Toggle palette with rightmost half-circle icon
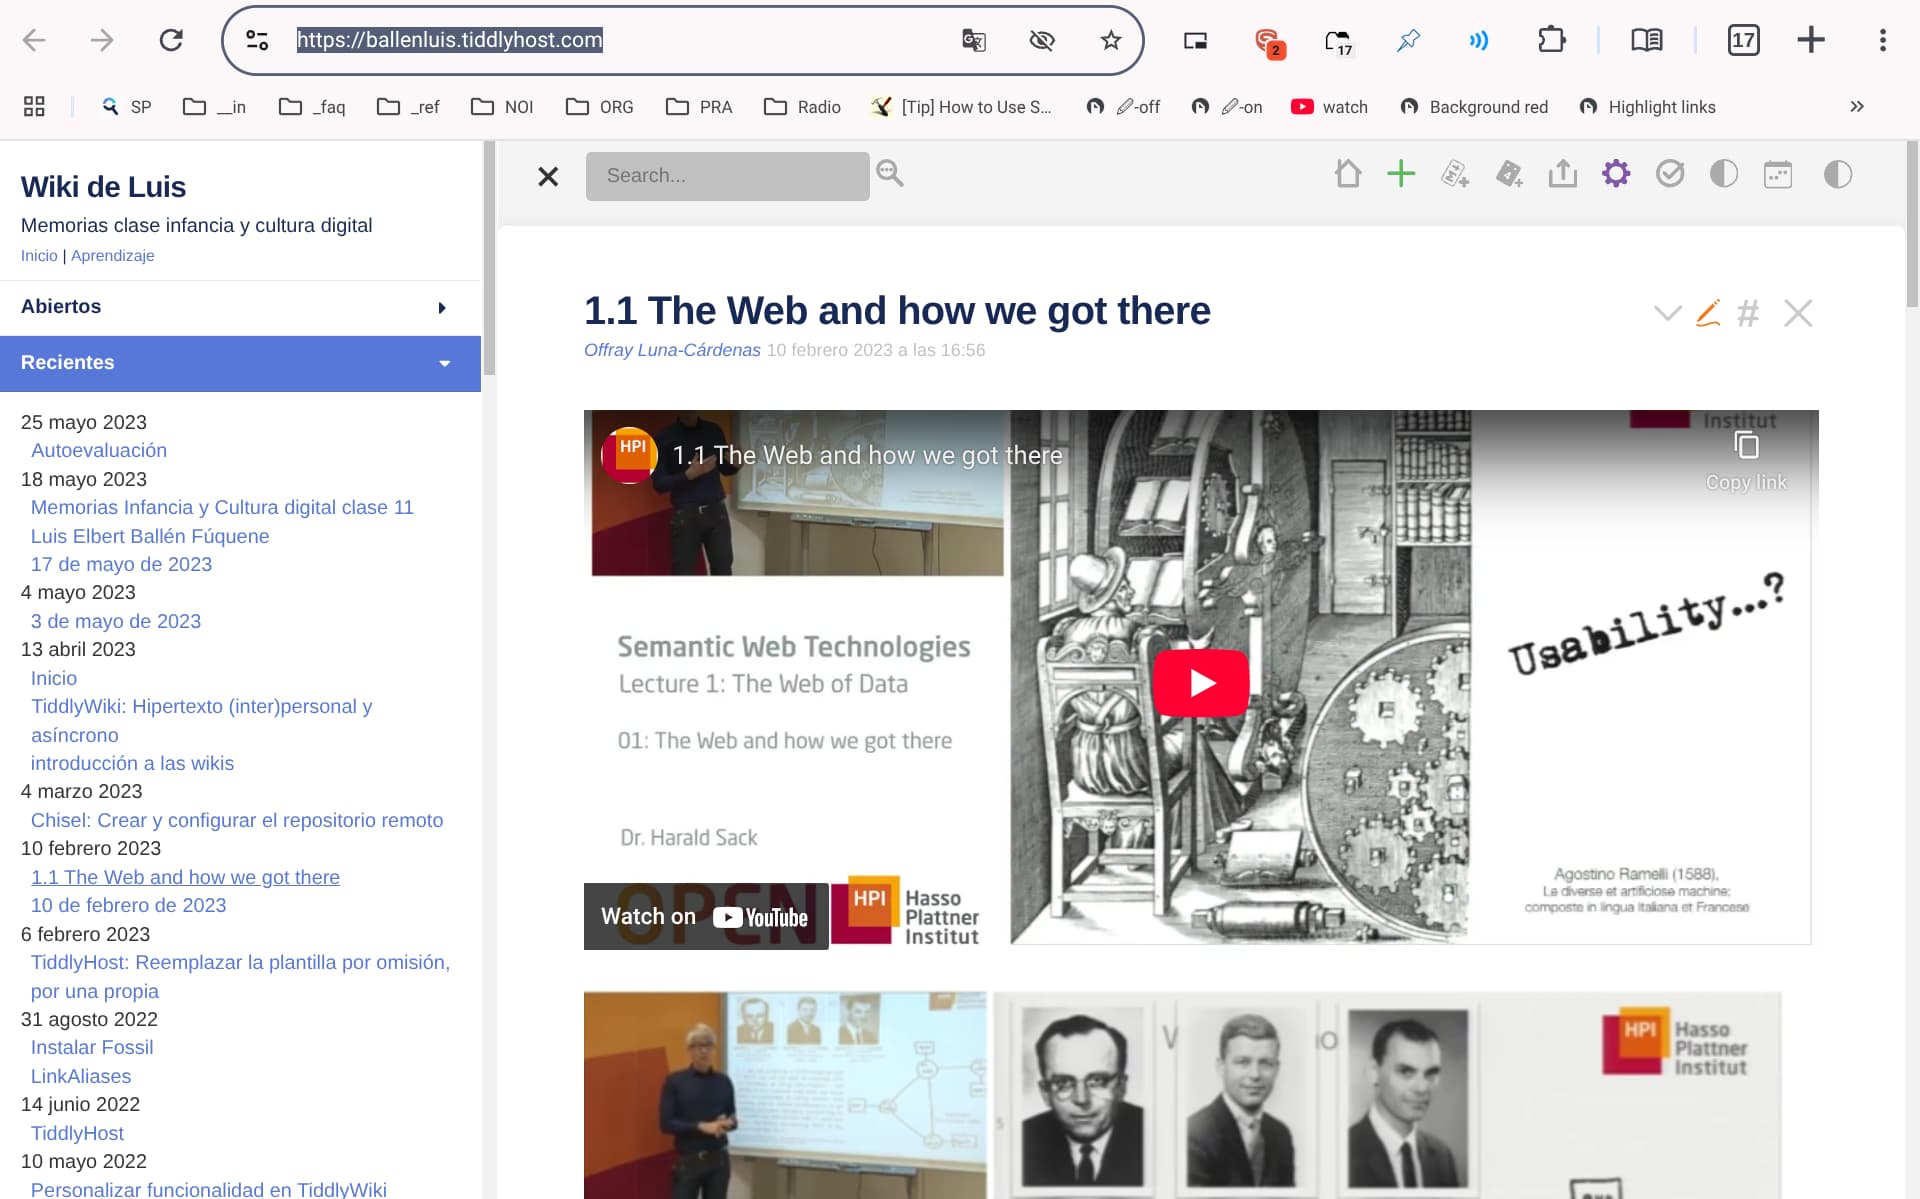1920x1199 pixels. tap(1837, 175)
